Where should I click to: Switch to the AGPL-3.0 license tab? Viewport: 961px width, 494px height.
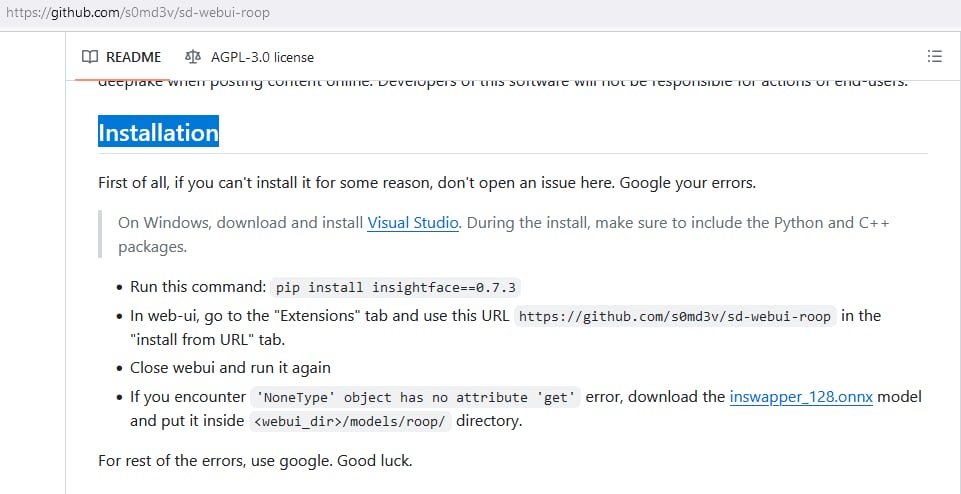click(249, 57)
